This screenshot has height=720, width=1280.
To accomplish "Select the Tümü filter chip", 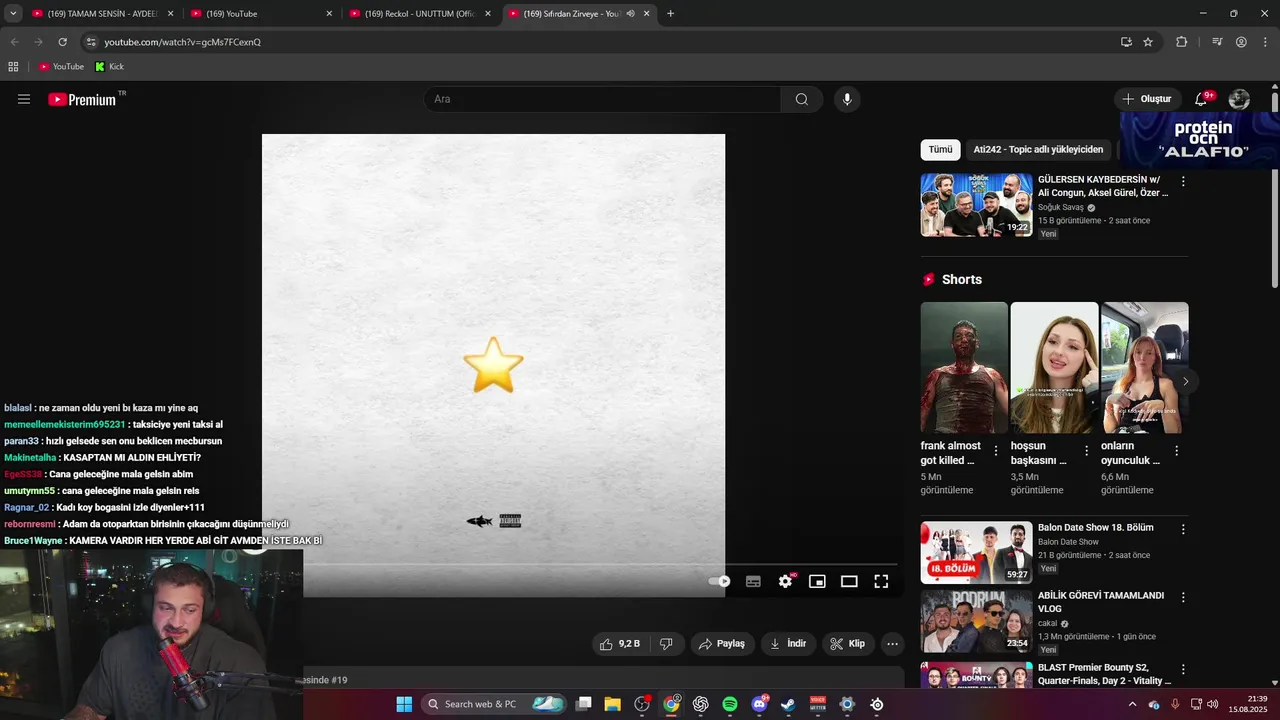I will [x=940, y=150].
